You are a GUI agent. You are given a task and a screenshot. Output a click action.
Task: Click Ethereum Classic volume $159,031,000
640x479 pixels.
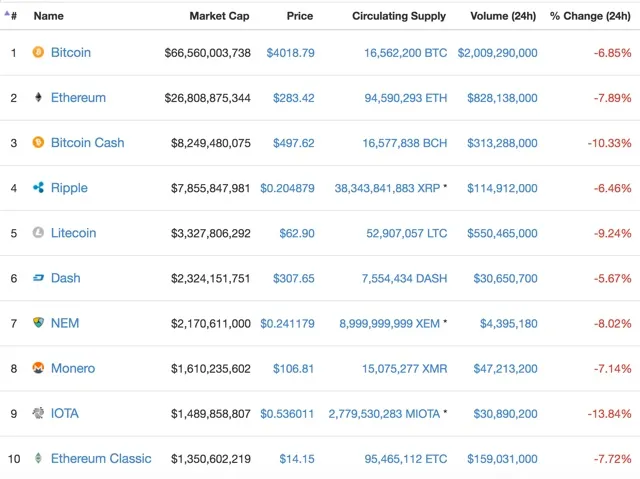coord(502,459)
